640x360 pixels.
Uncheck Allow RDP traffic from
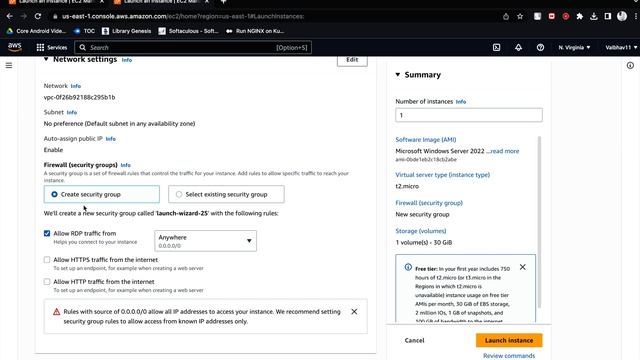pyautogui.click(x=47, y=233)
